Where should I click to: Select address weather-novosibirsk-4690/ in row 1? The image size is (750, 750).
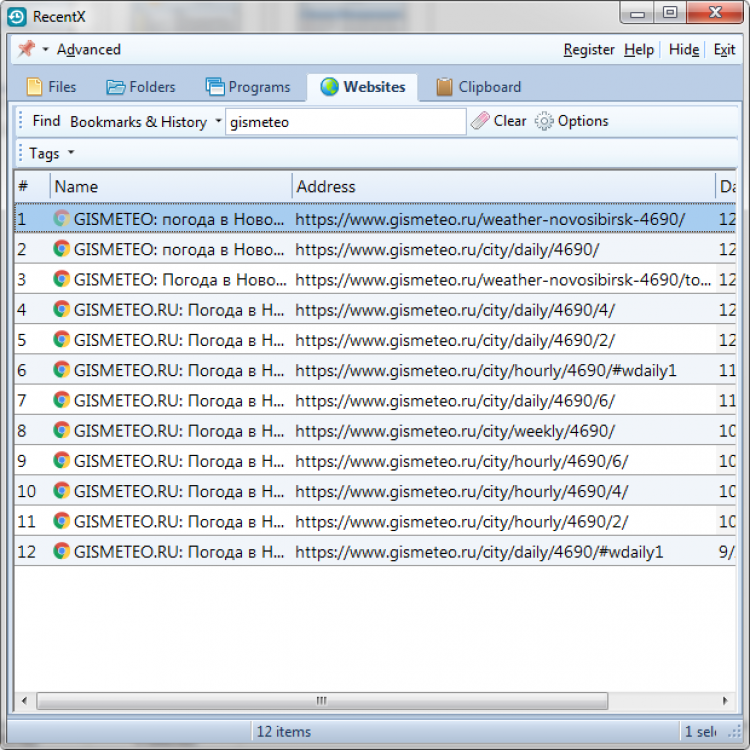[490, 219]
